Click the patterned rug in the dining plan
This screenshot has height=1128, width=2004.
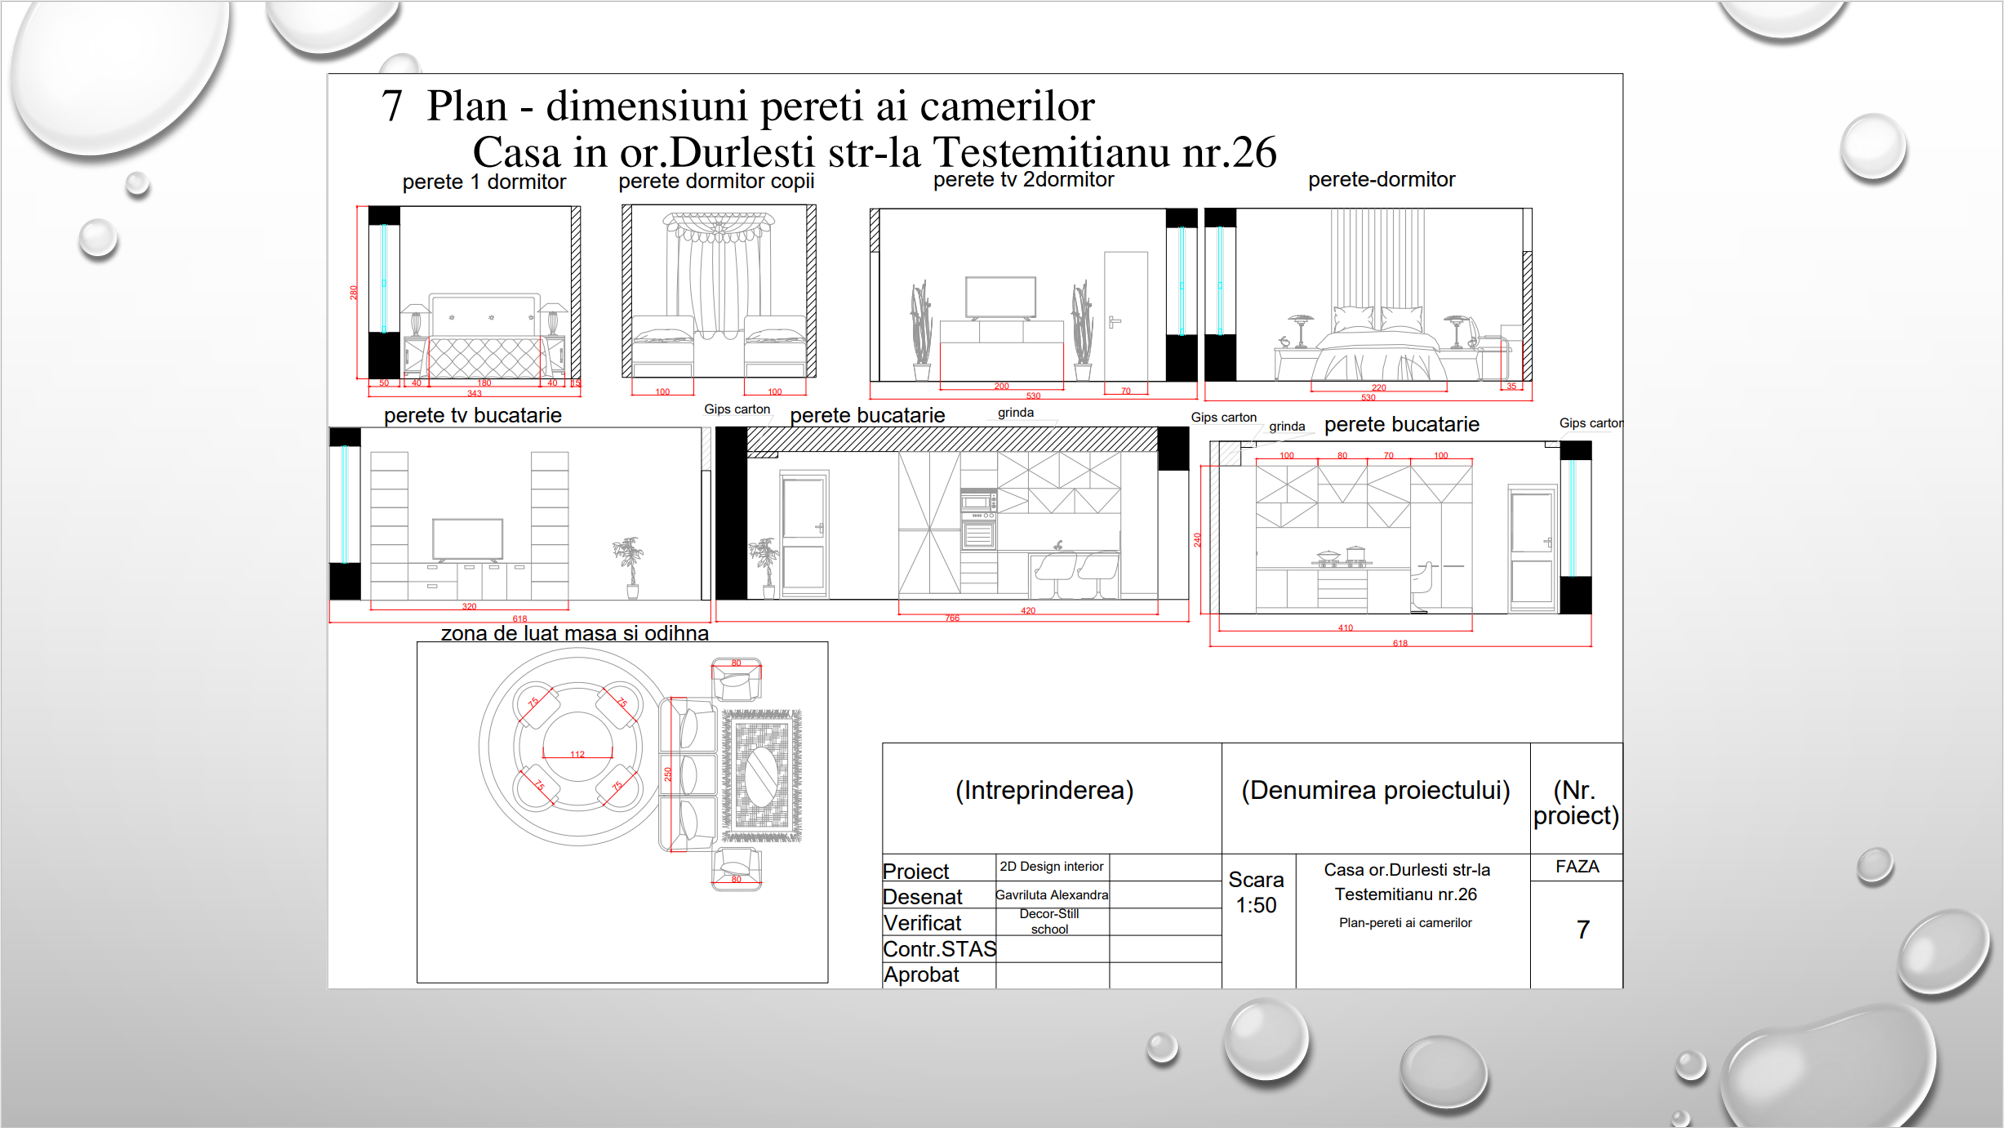[x=762, y=775]
